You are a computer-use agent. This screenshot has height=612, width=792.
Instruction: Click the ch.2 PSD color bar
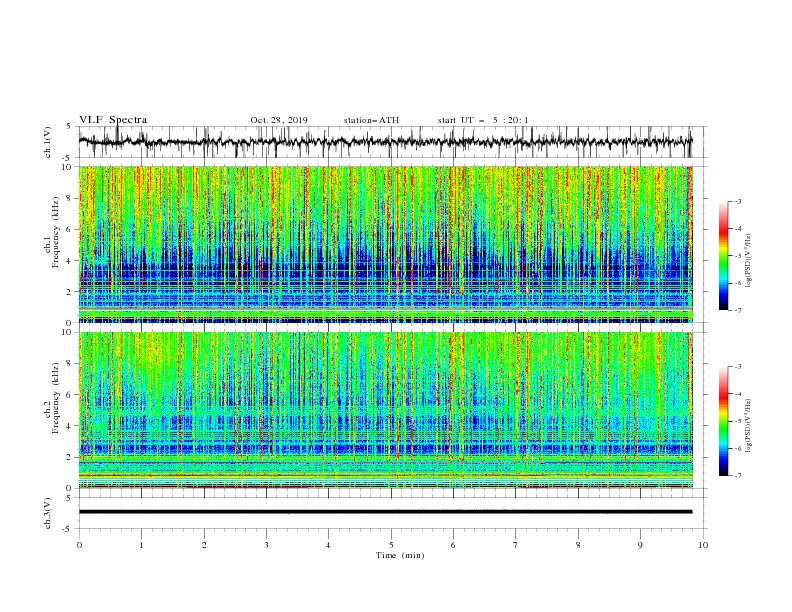[723, 421]
